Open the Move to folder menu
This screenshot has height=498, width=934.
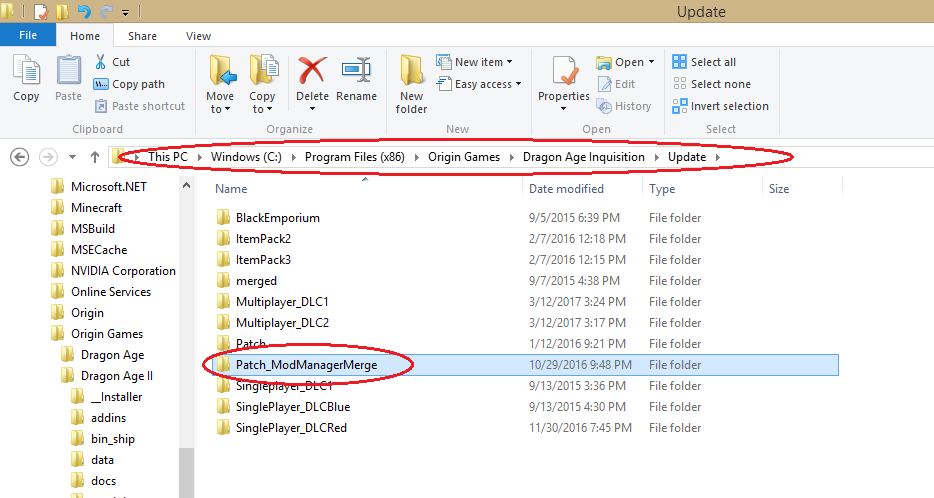(x=220, y=84)
